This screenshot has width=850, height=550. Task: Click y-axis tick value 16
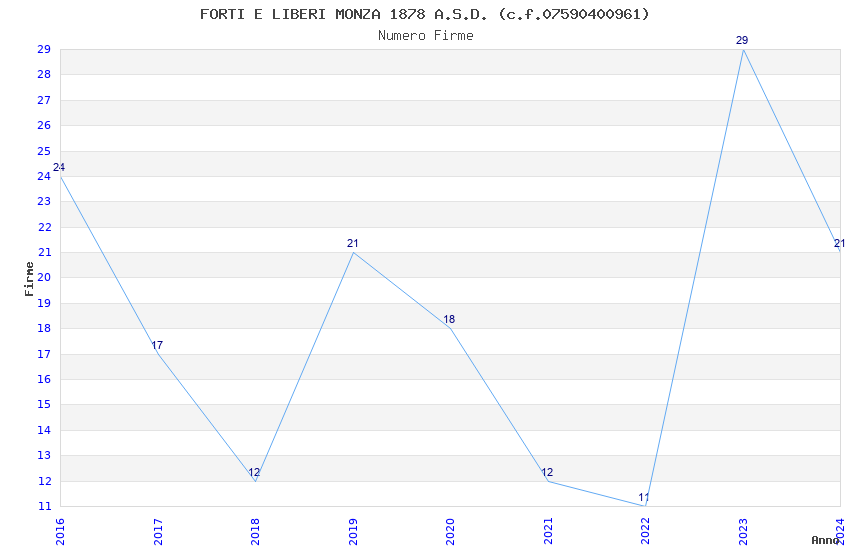coord(44,379)
